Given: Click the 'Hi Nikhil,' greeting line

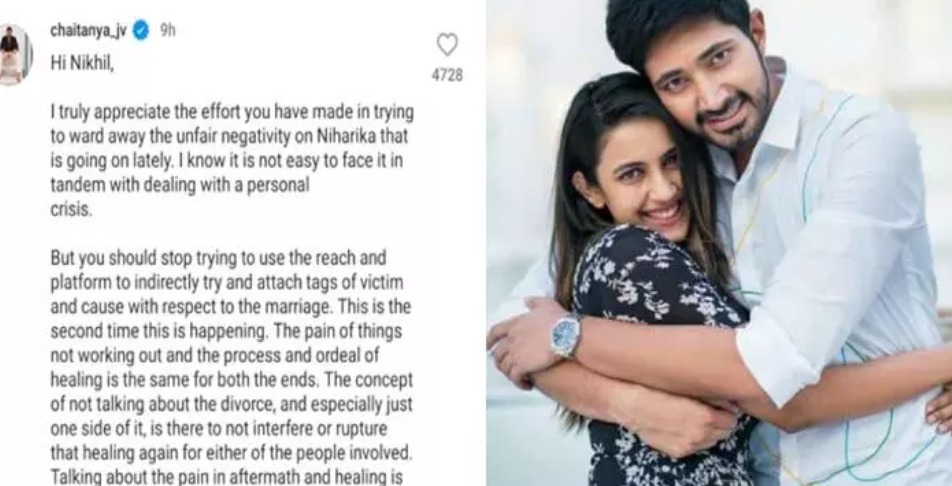Looking at the screenshot, I should click(x=82, y=63).
